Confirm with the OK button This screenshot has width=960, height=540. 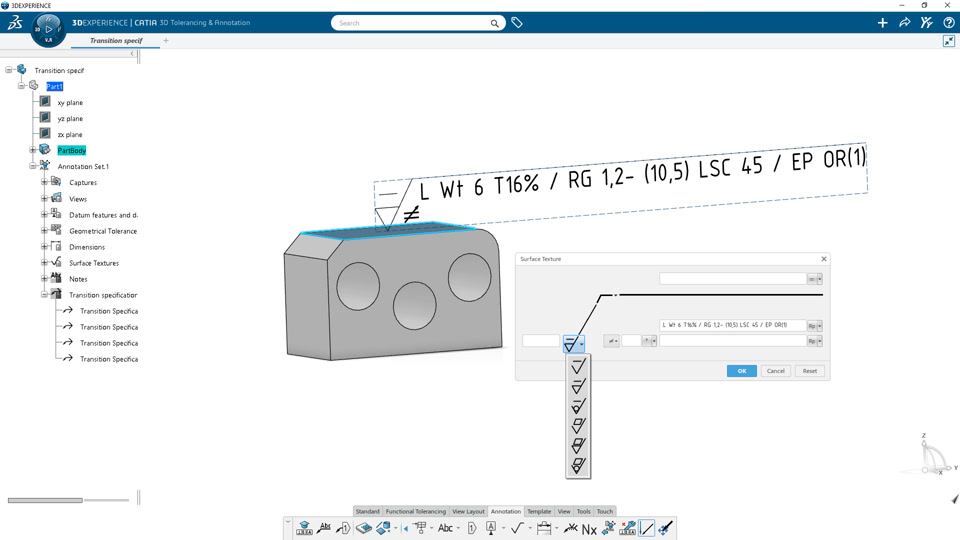pos(741,371)
